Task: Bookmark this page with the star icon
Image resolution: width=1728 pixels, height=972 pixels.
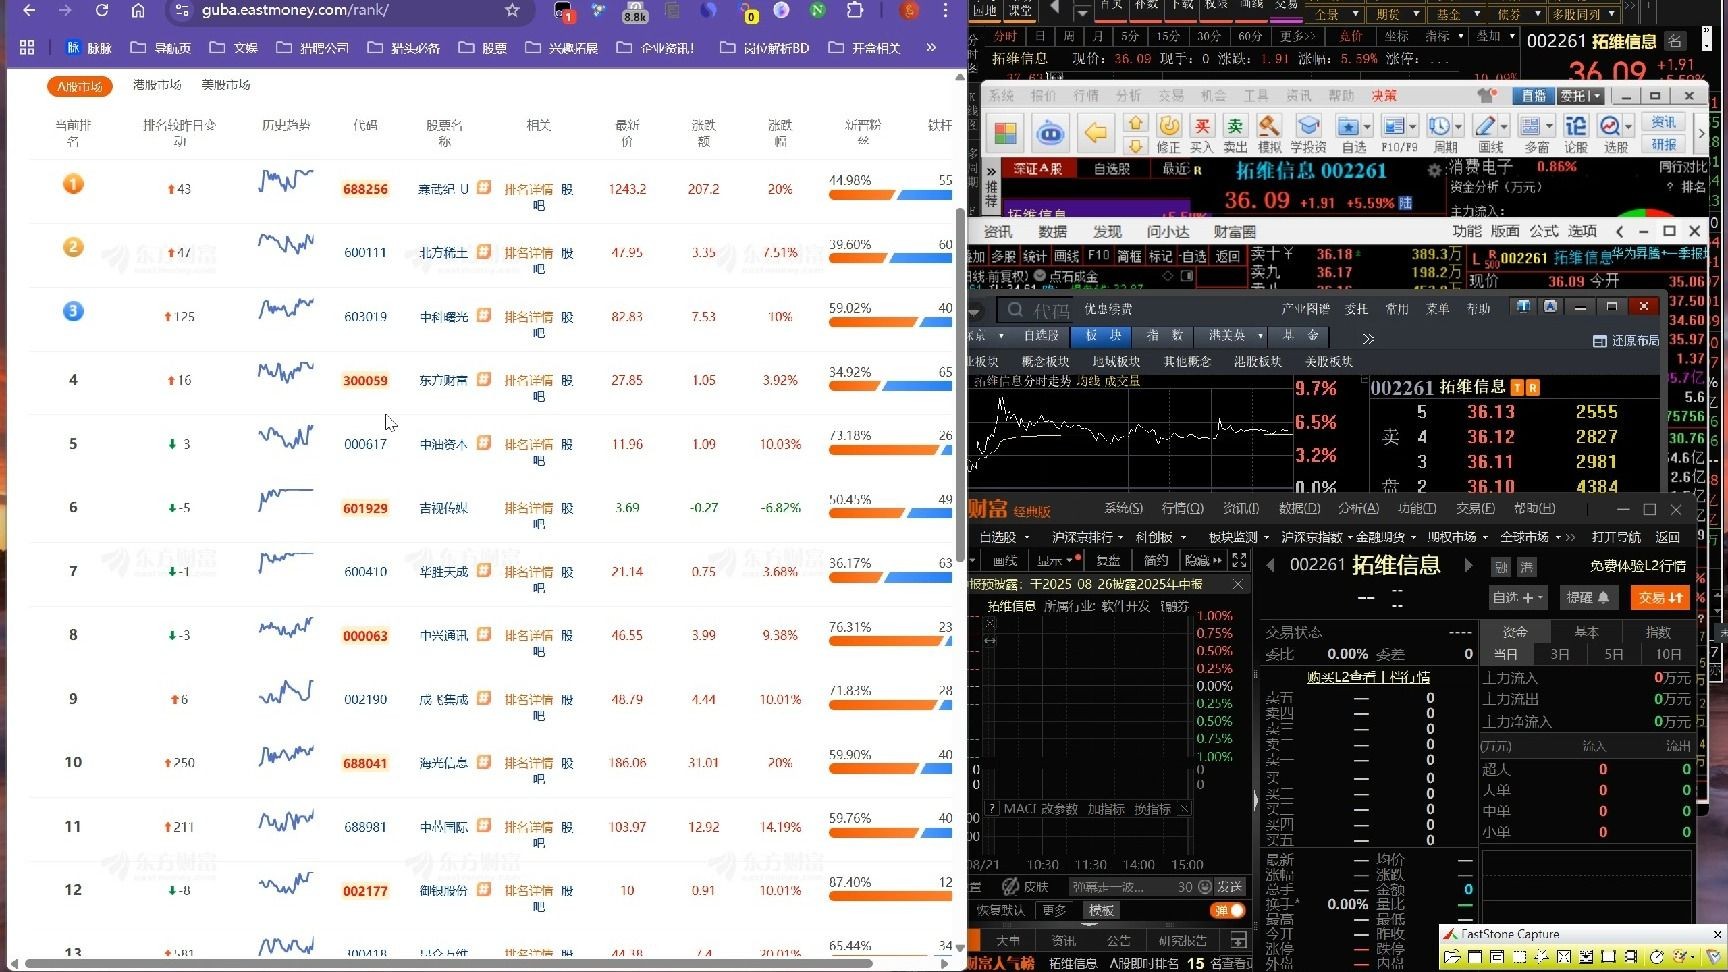Action: pyautogui.click(x=512, y=10)
